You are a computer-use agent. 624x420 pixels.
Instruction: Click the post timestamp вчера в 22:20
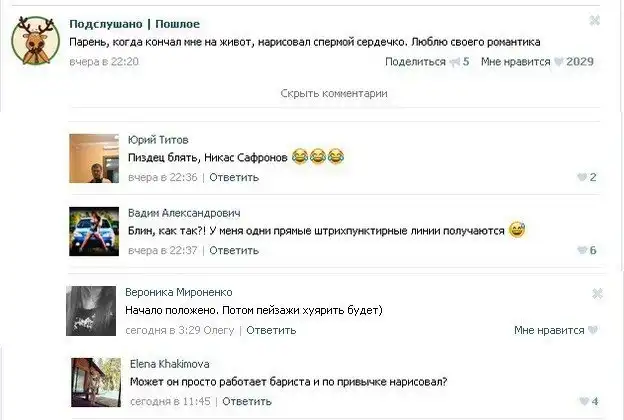(104, 62)
